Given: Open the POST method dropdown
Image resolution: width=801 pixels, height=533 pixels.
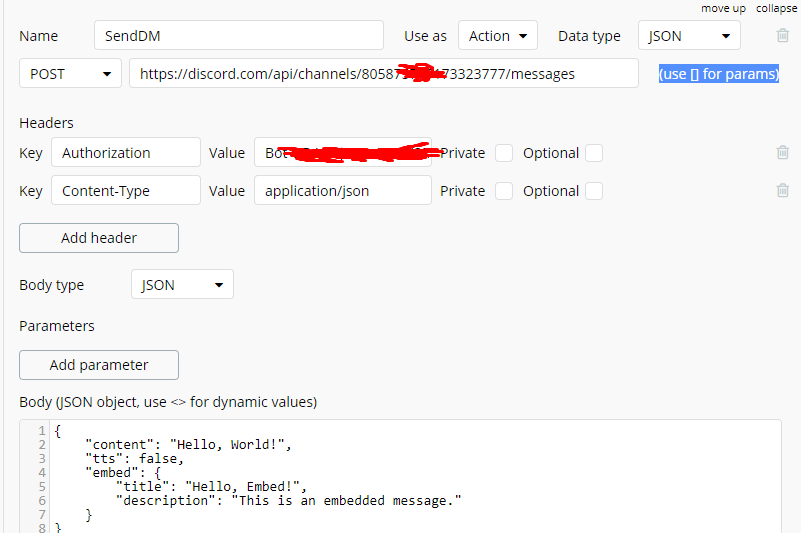Looking at the screenshot, I should tap(70, 73).
